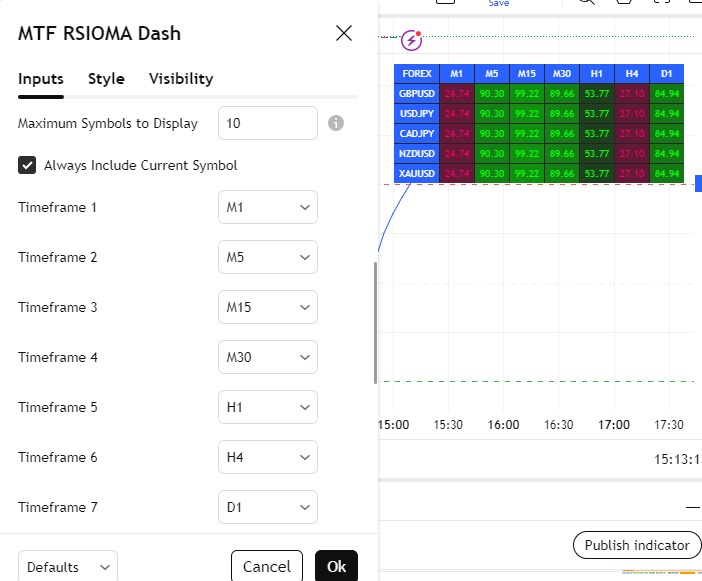Go to the Visibility tab
The width and height of the screenshot is (702, 581).
click(181, 79)
